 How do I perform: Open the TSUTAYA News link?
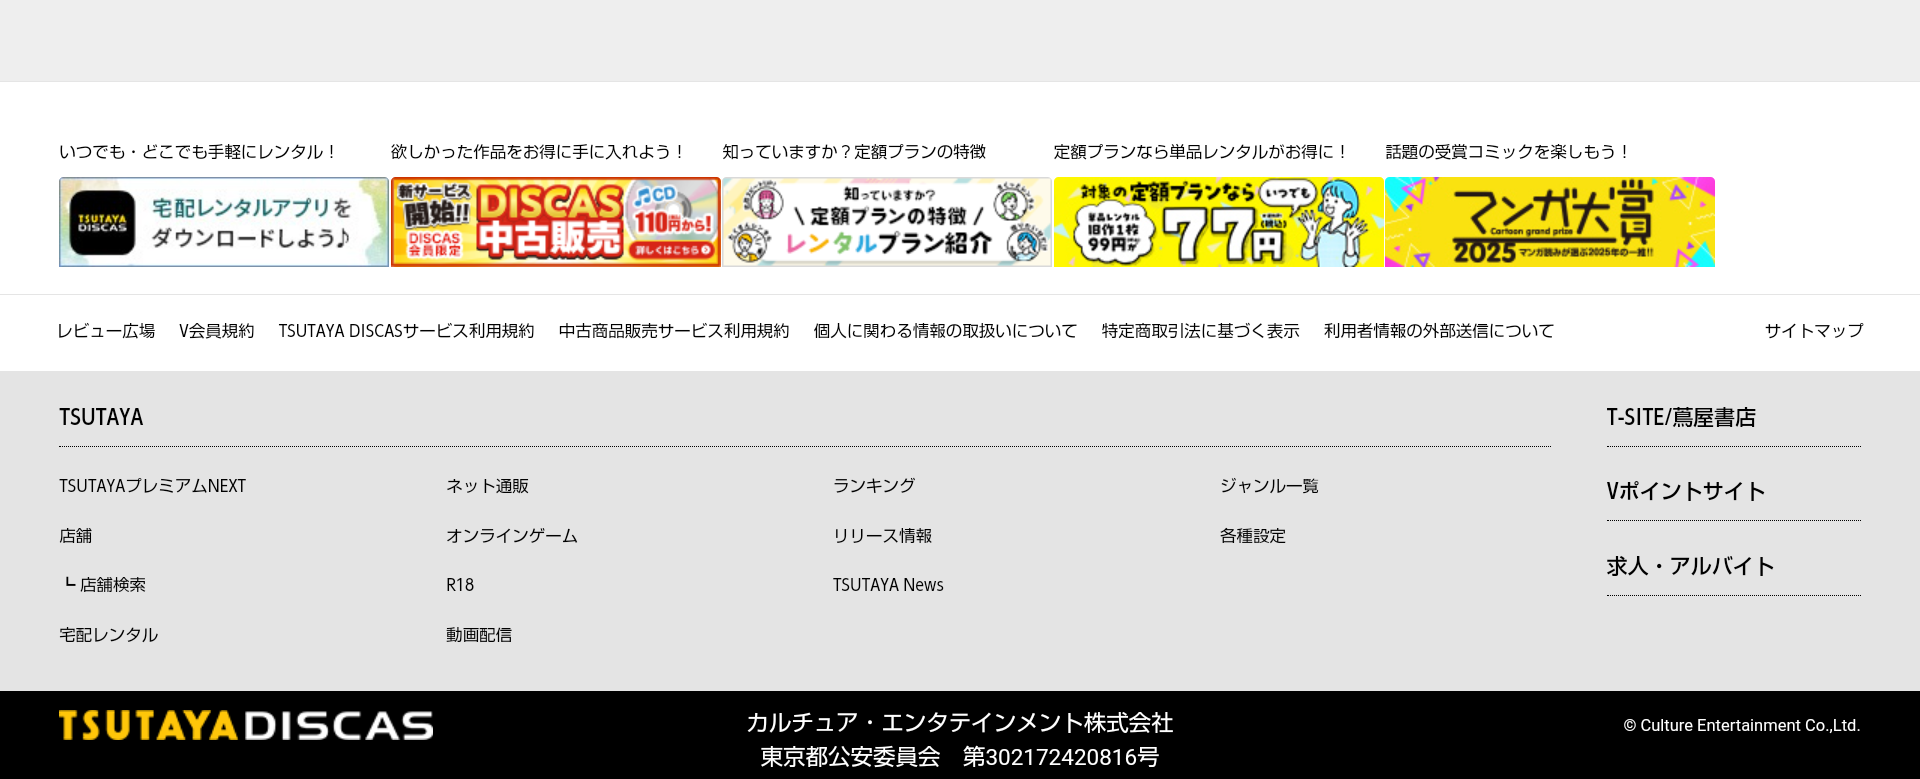[887, 585]
